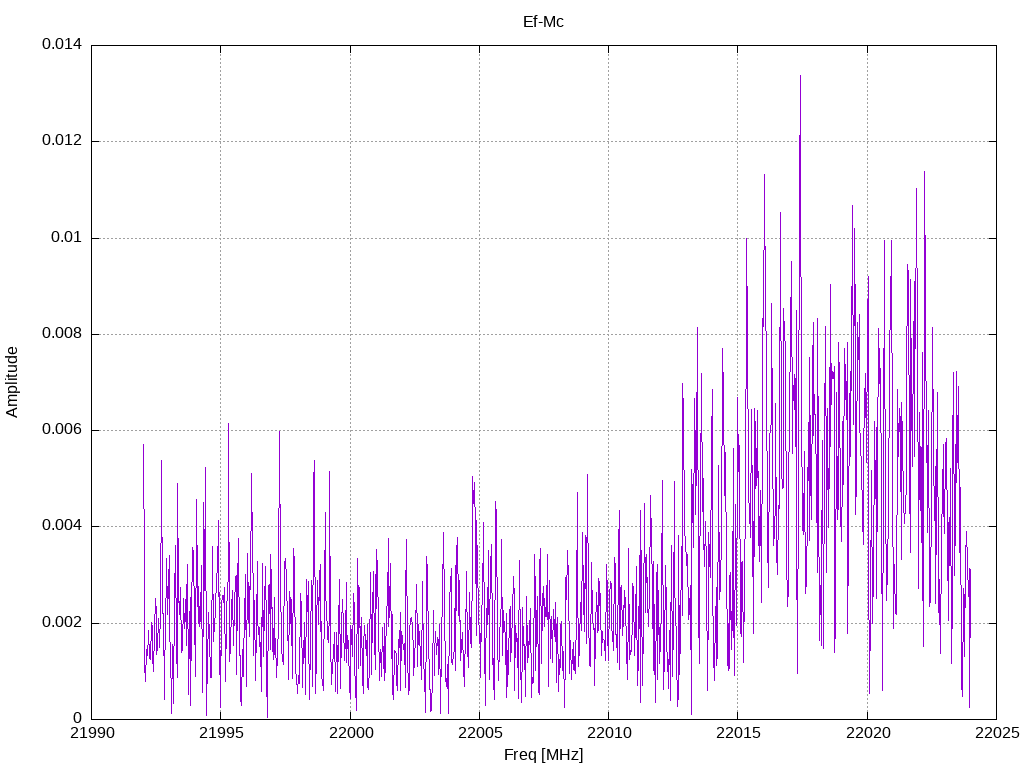The image size is (1024, 768).
Task: Select the y-axis label Amplitude
Action: [x=12, y=382]
